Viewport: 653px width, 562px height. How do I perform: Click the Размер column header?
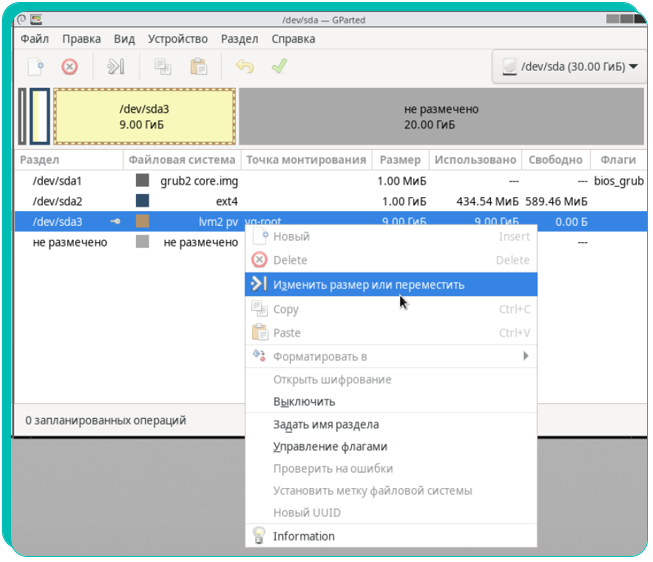click(x=400, y=160)
